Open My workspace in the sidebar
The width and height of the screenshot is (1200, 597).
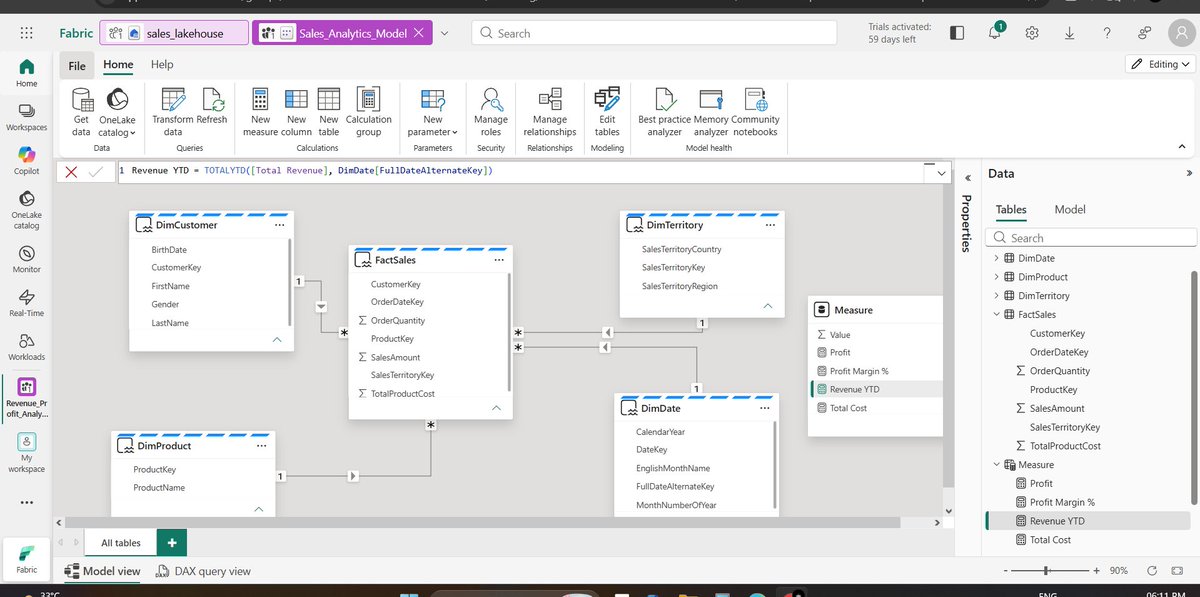(27, 452)
